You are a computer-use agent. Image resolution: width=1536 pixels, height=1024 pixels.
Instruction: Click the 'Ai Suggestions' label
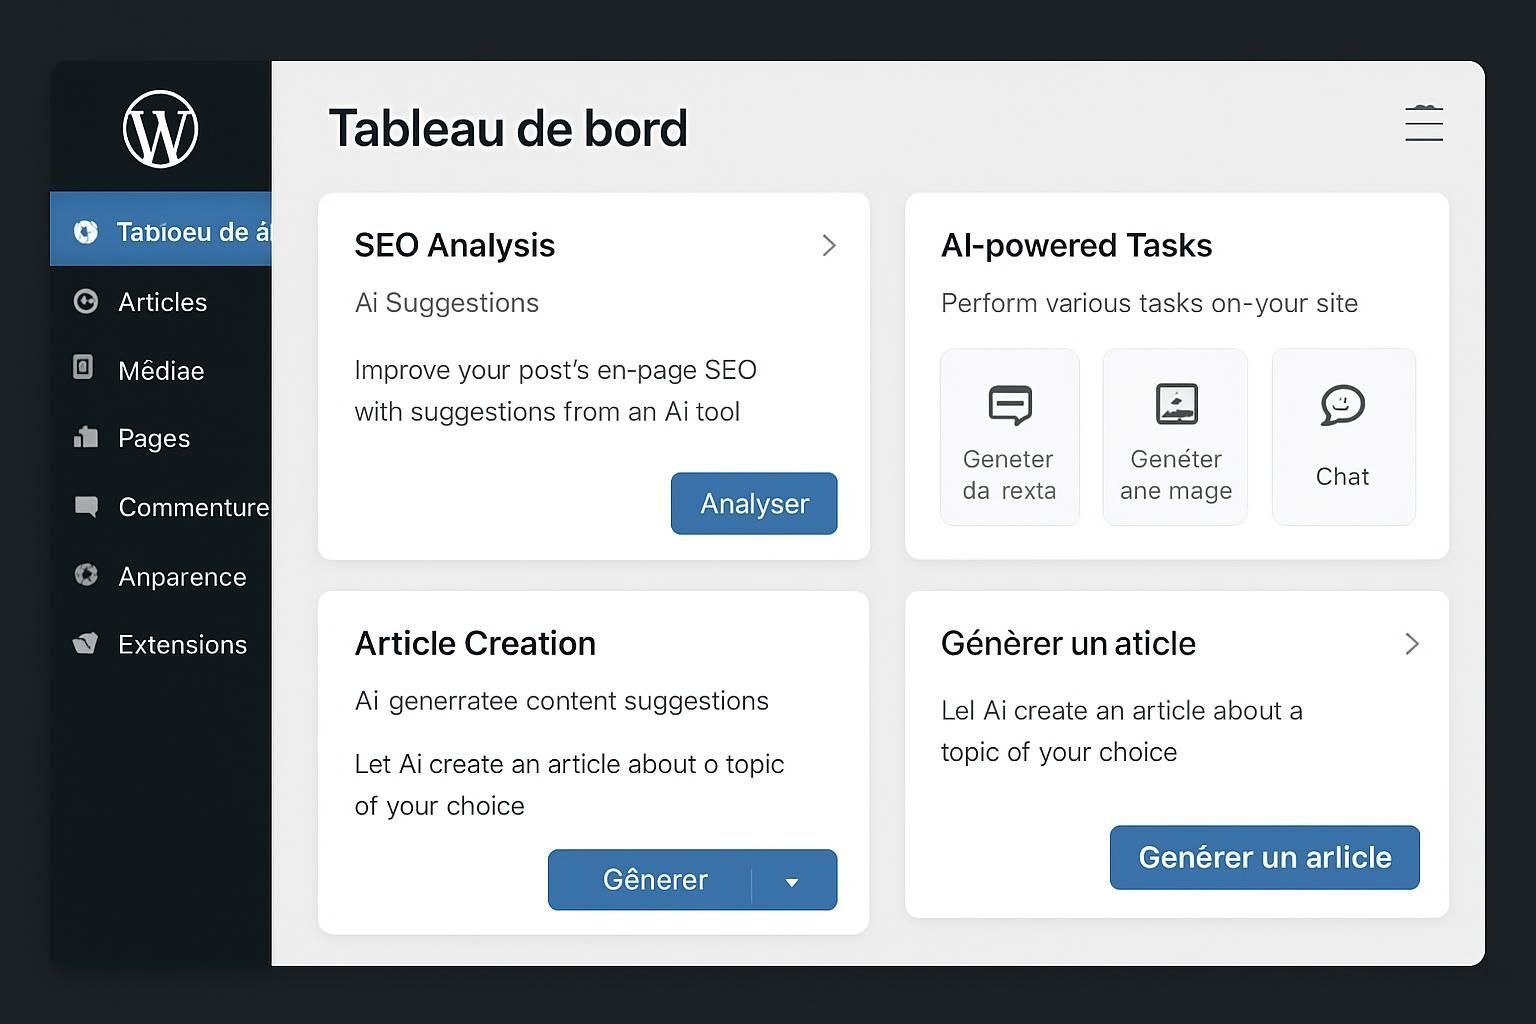446,302
